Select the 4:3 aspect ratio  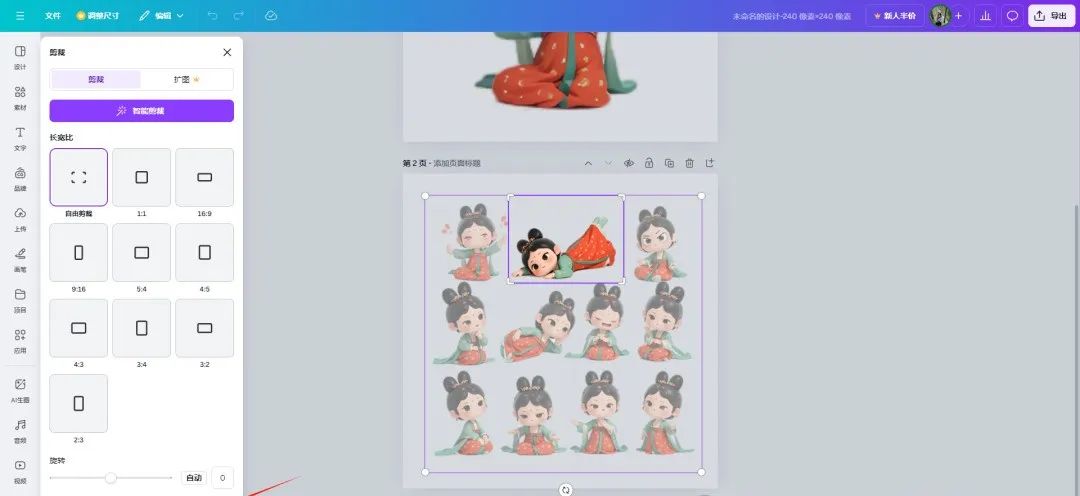79,328
